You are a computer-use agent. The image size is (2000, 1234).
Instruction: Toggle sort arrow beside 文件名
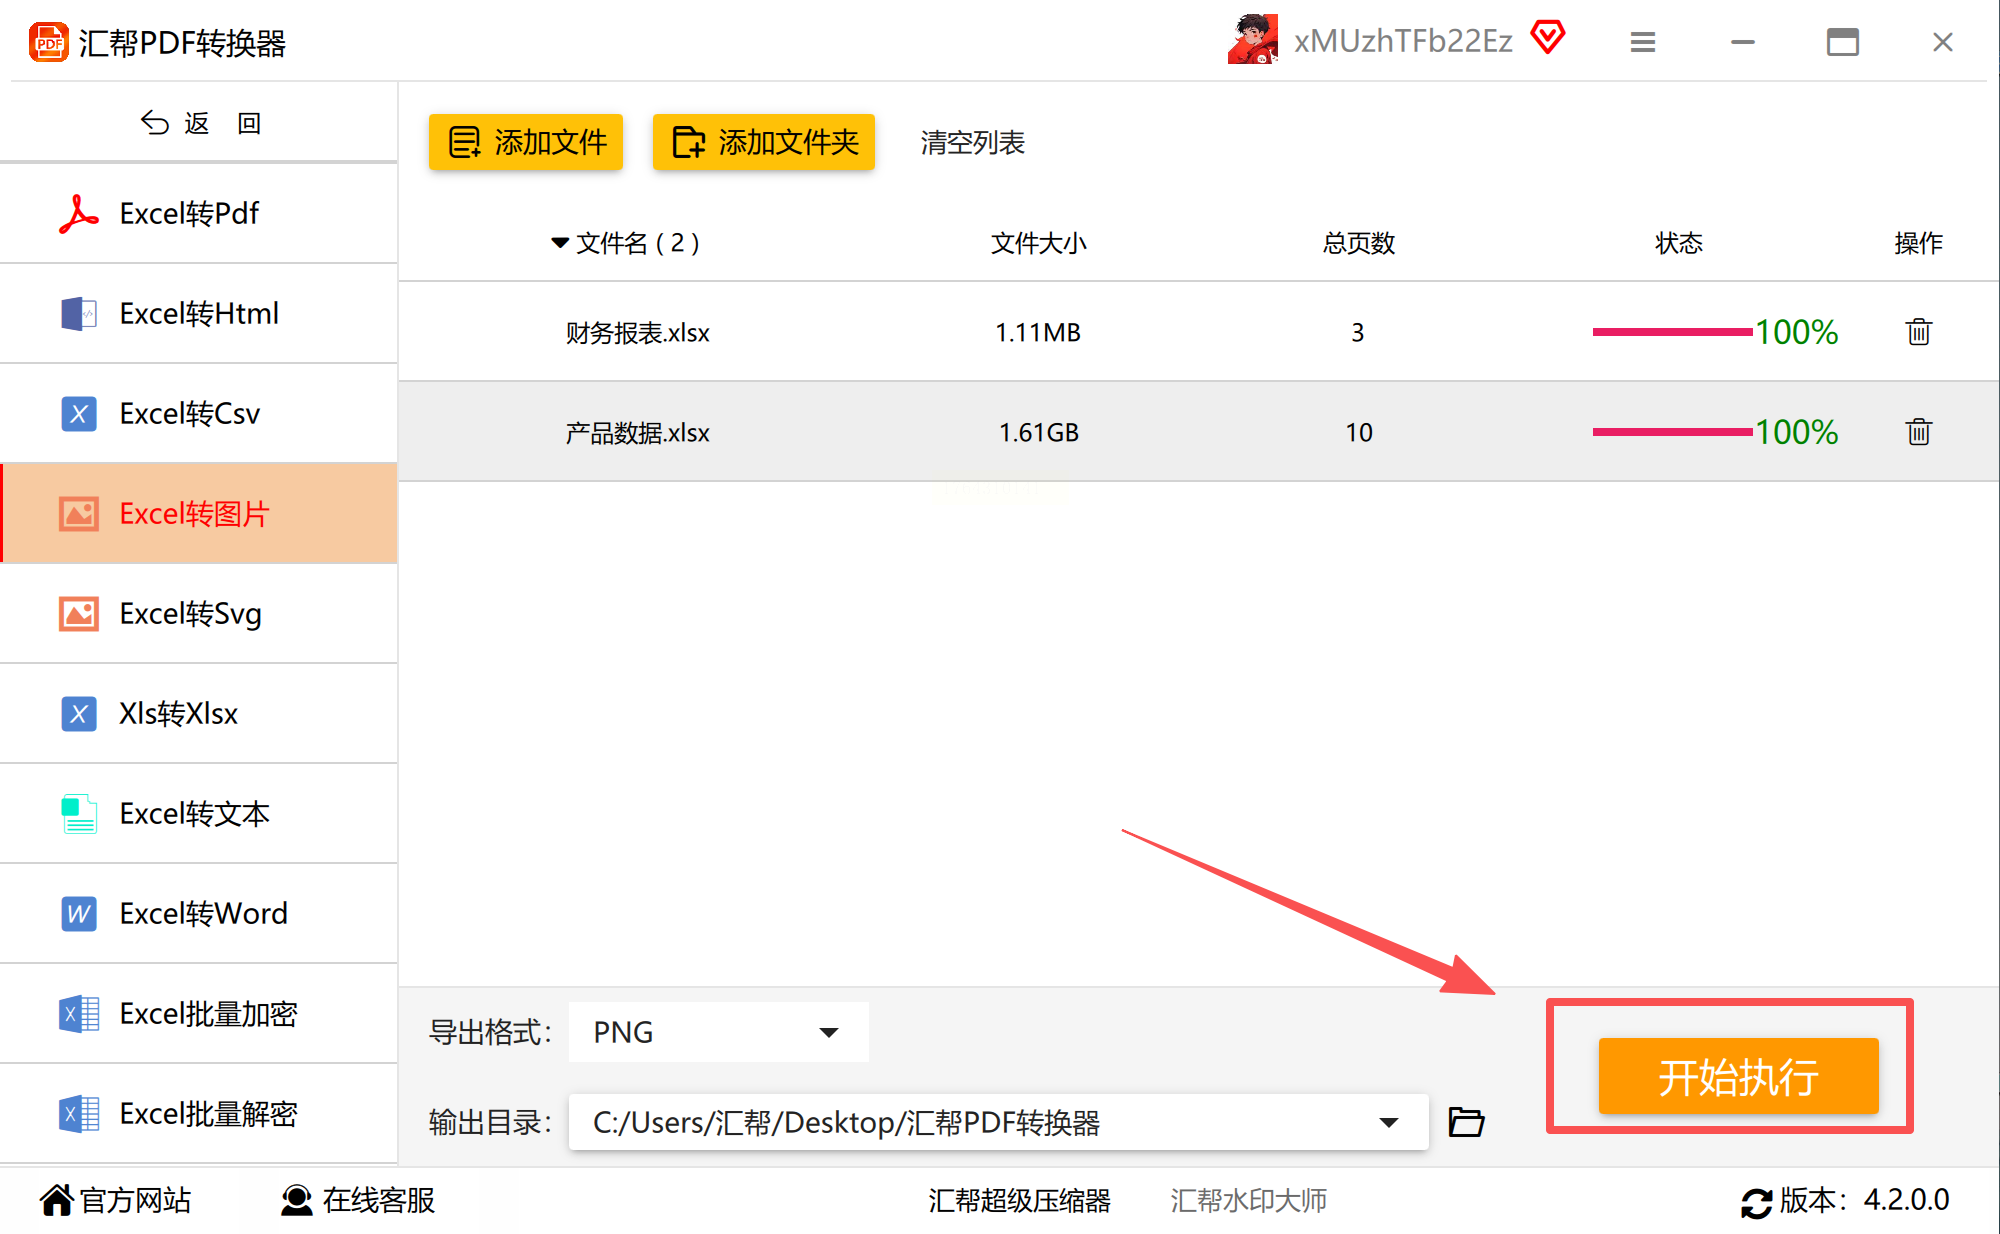pyautogui.click(x=559, y=243)
